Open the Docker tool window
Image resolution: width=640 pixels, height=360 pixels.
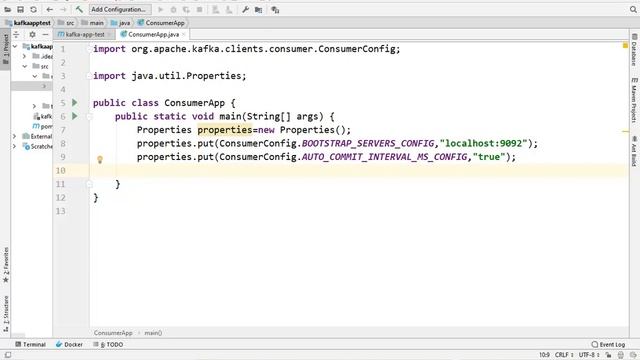(x=69, y=344)
